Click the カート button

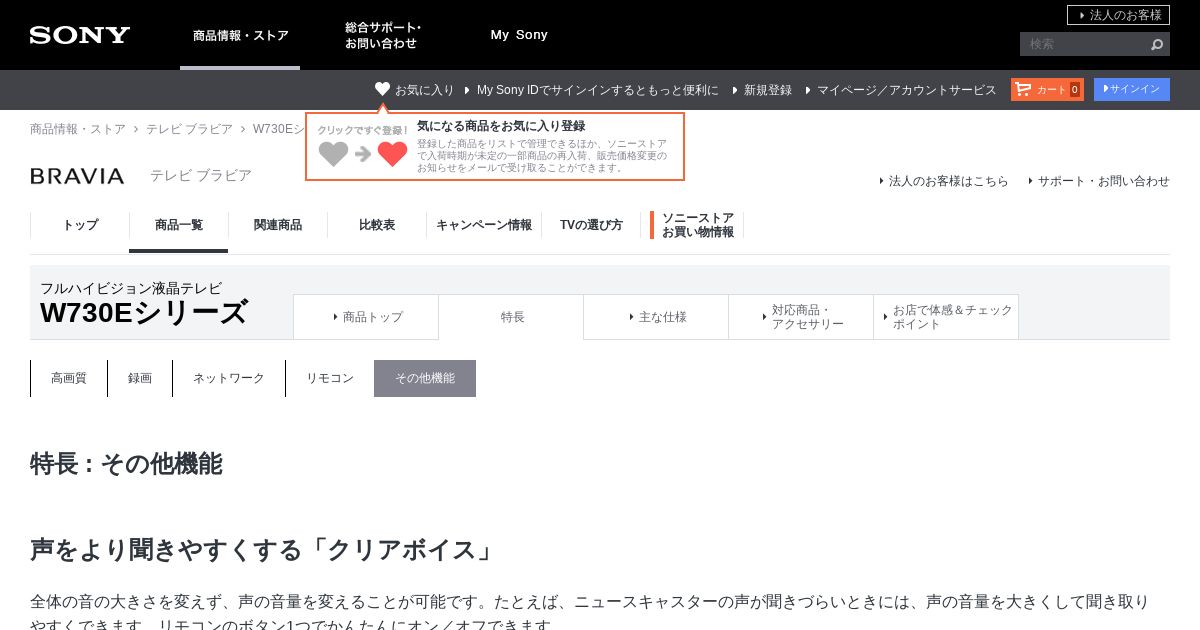pos(1047,89)
